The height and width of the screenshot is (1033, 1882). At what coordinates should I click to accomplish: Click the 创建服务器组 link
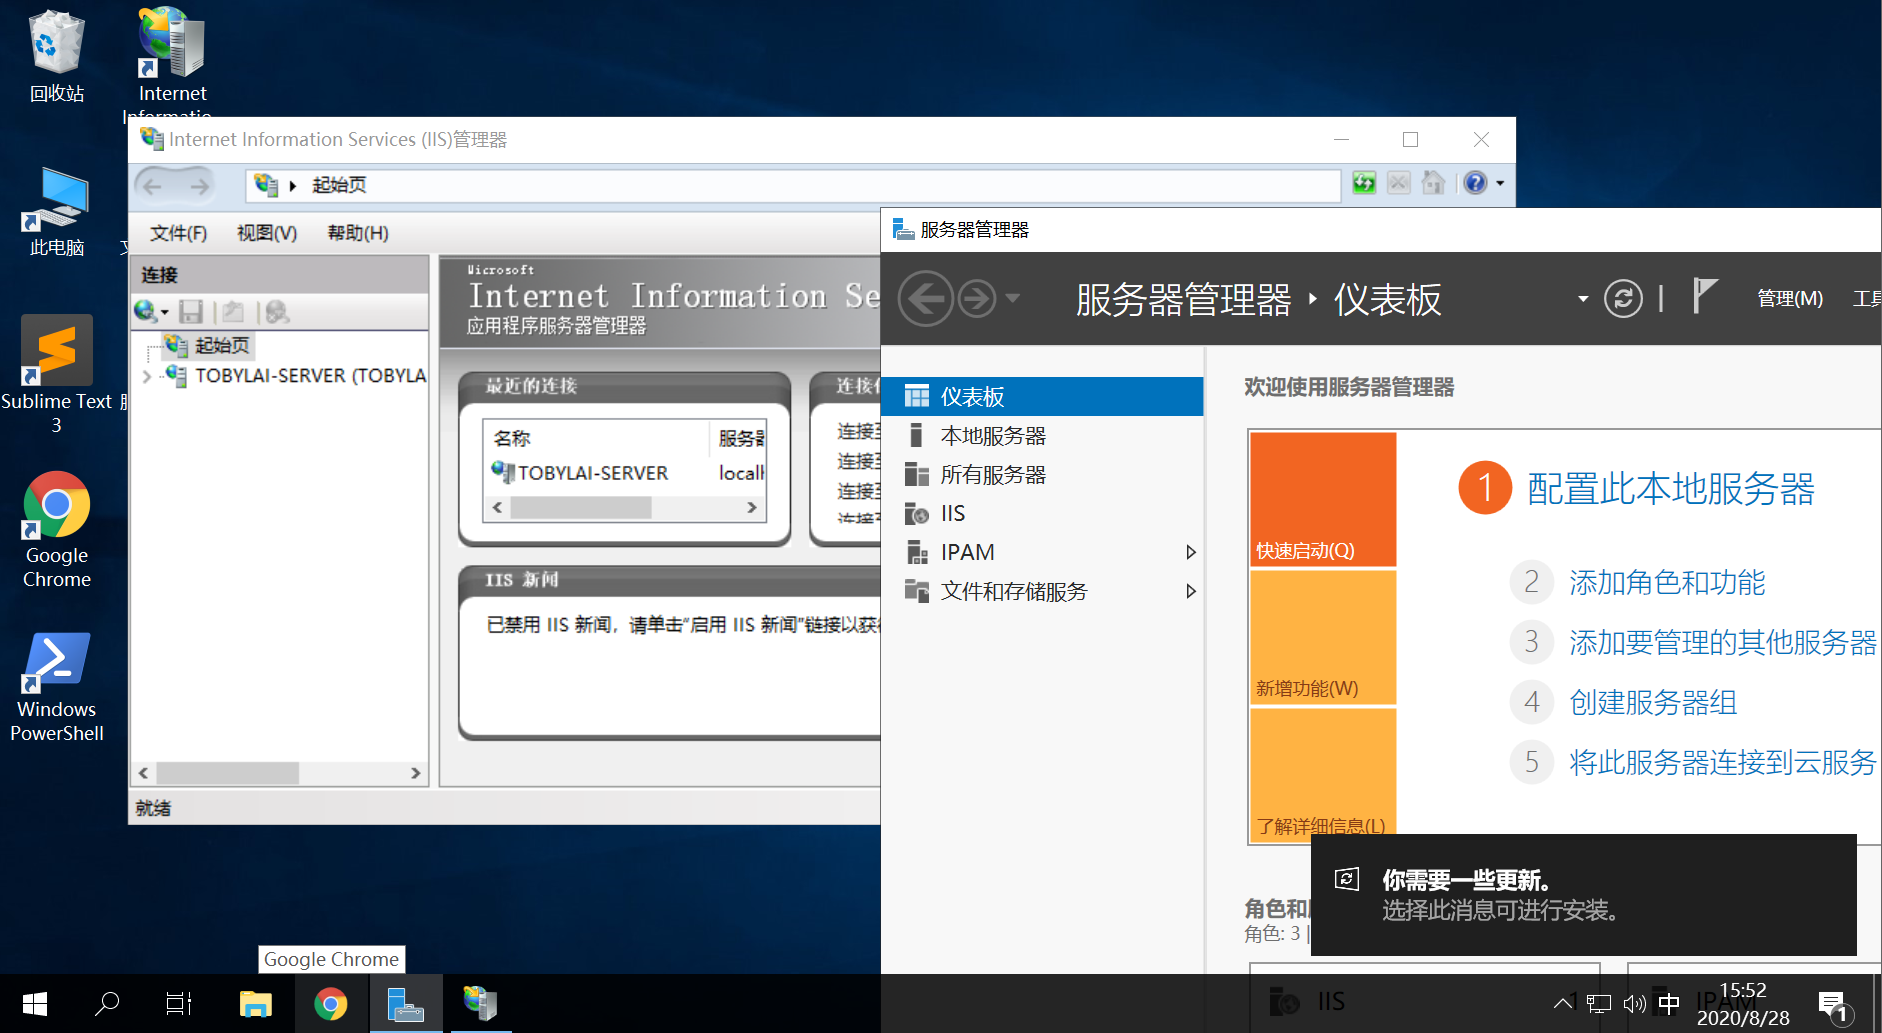1653,702
